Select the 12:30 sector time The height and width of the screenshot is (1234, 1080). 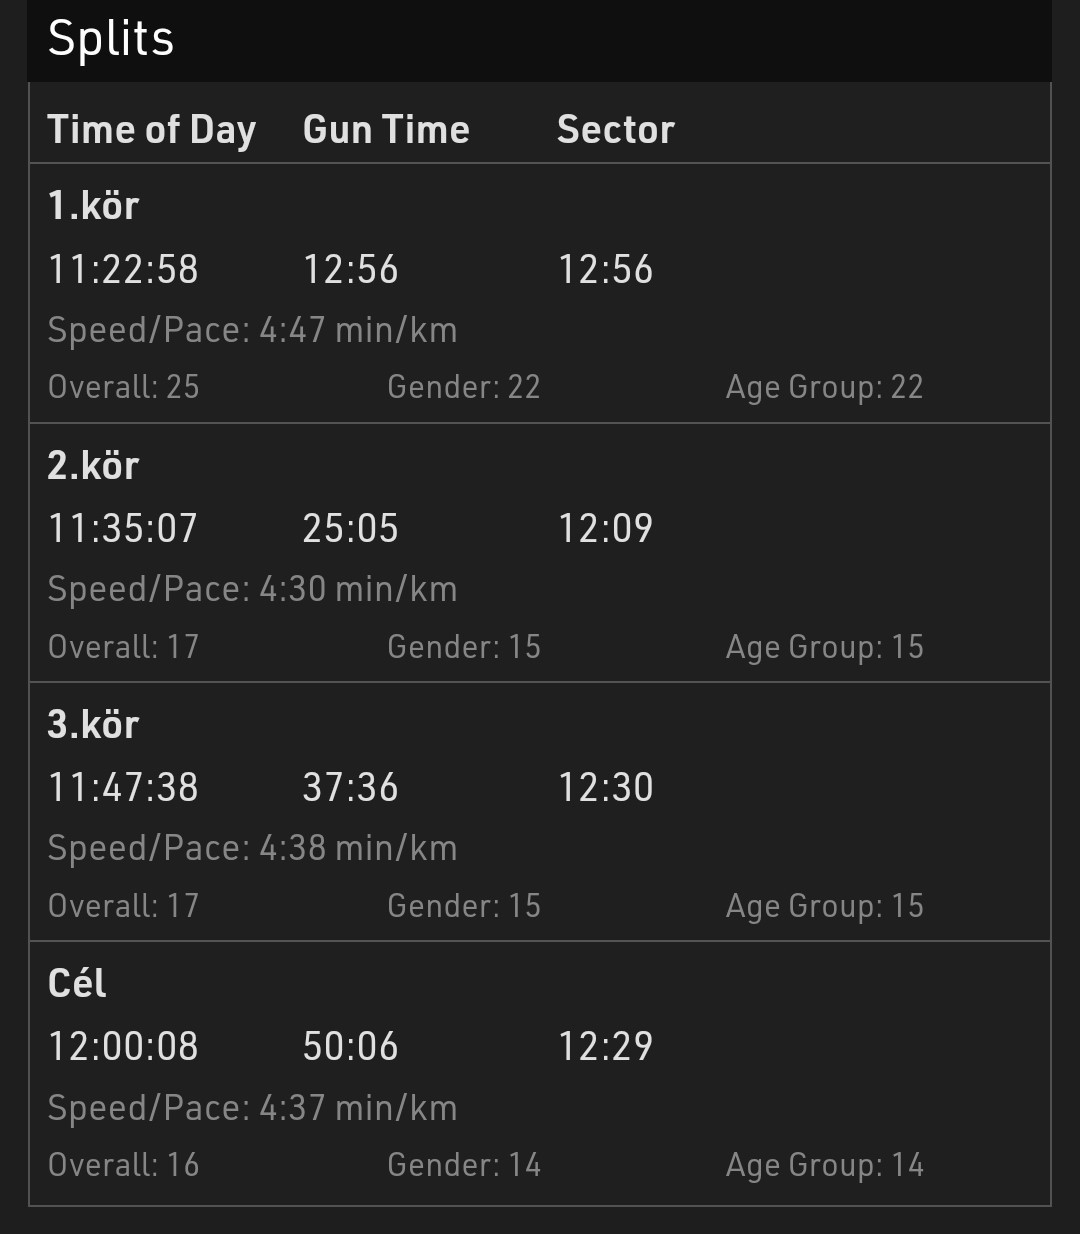click(x=605, y=788)
